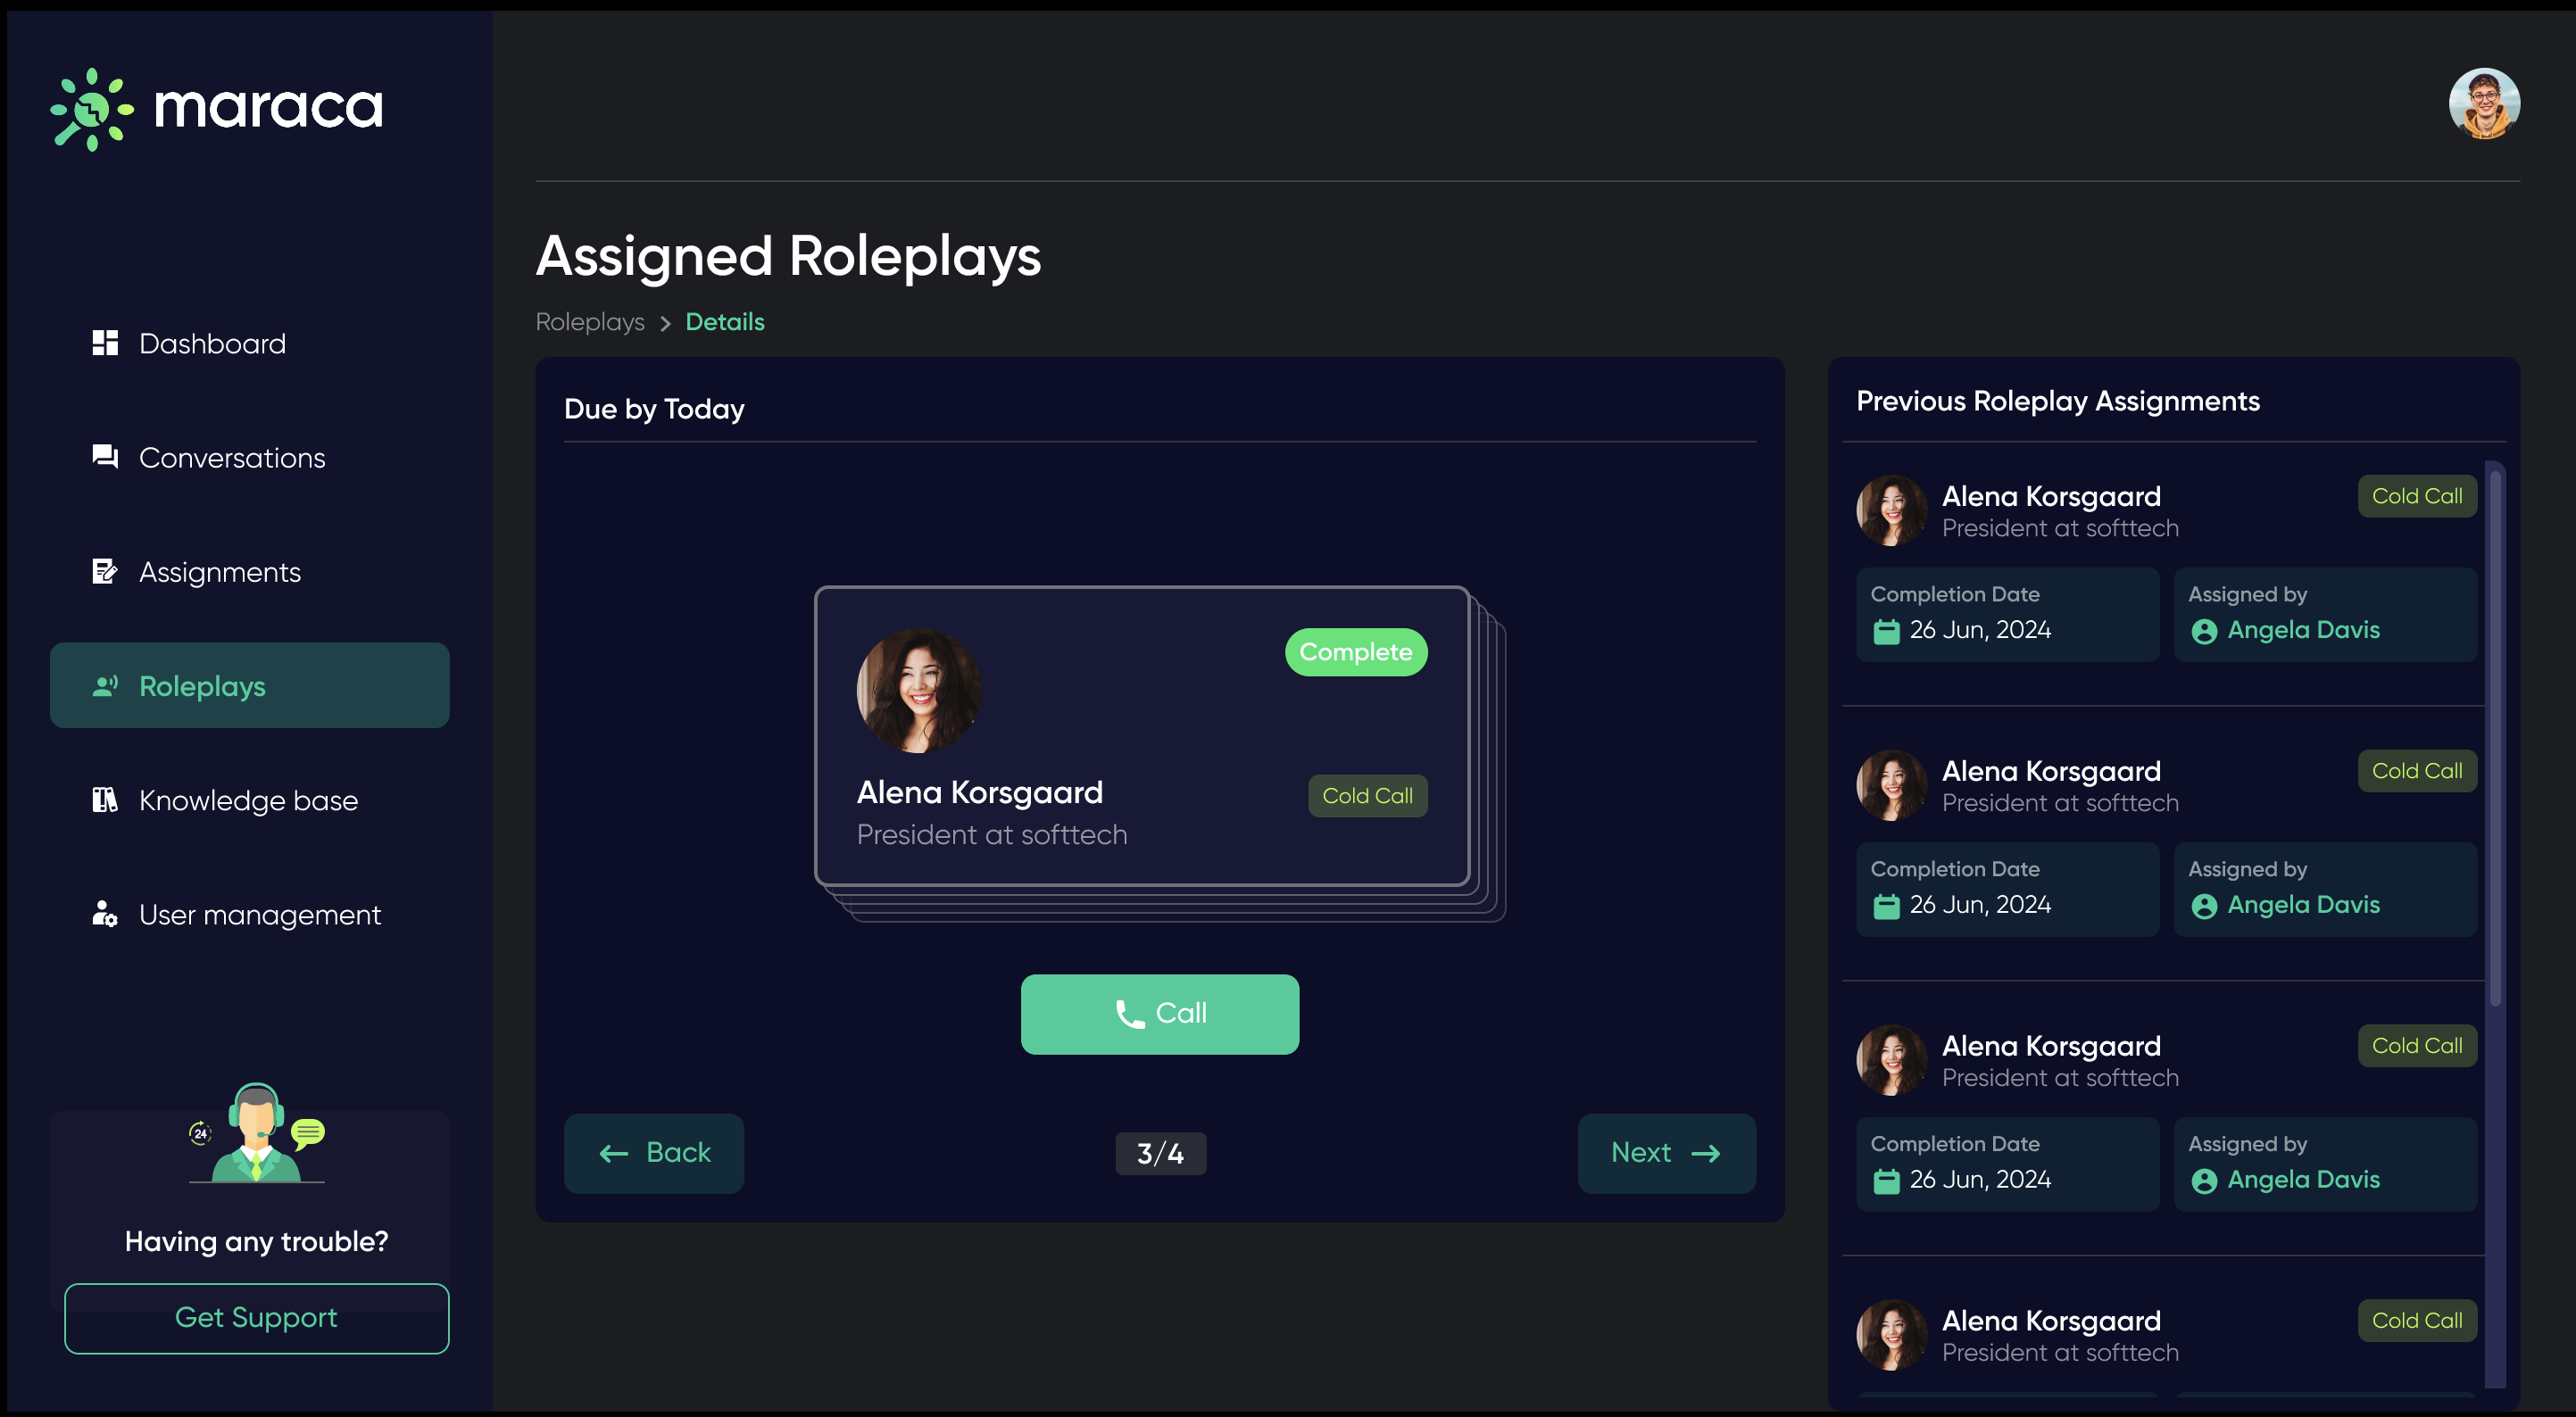Click the second '26 Jun, 2024' completion date
2576x1417 pixels.
pos(1980,905)
